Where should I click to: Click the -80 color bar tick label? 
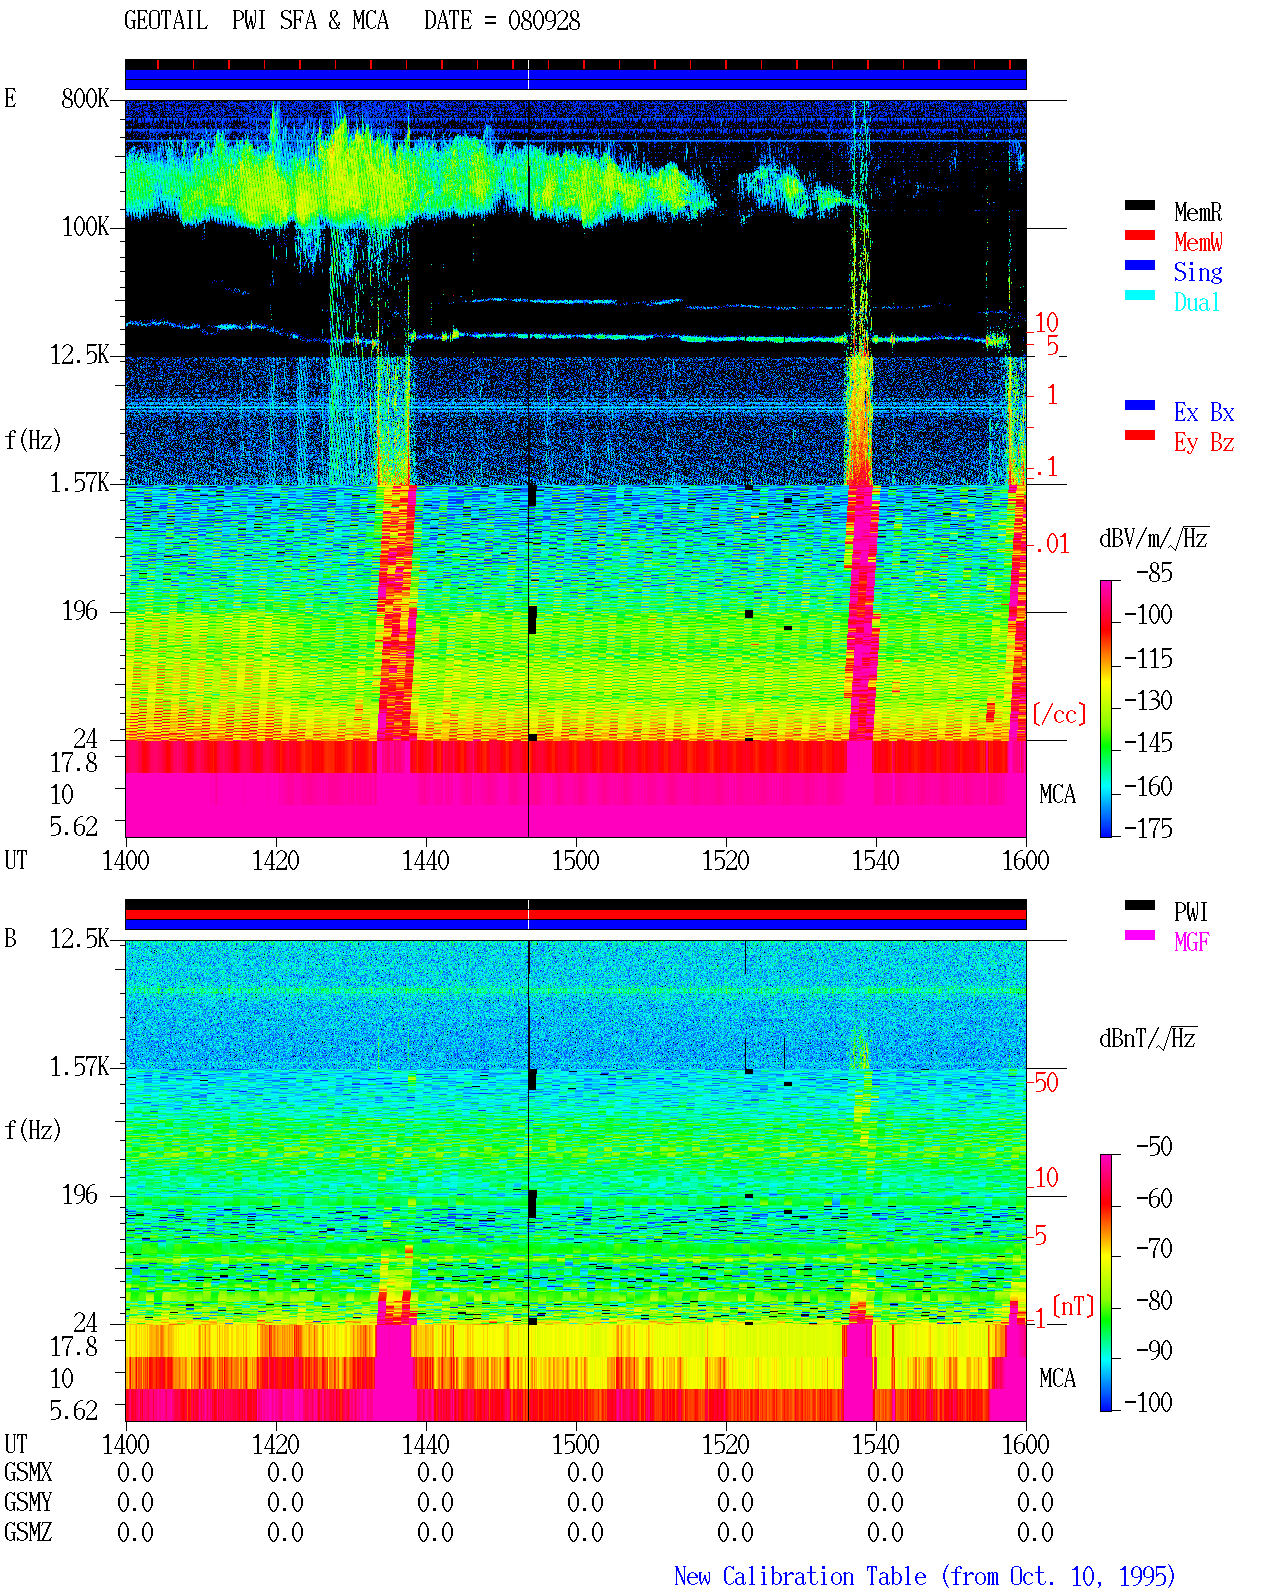[1155, 1300]
